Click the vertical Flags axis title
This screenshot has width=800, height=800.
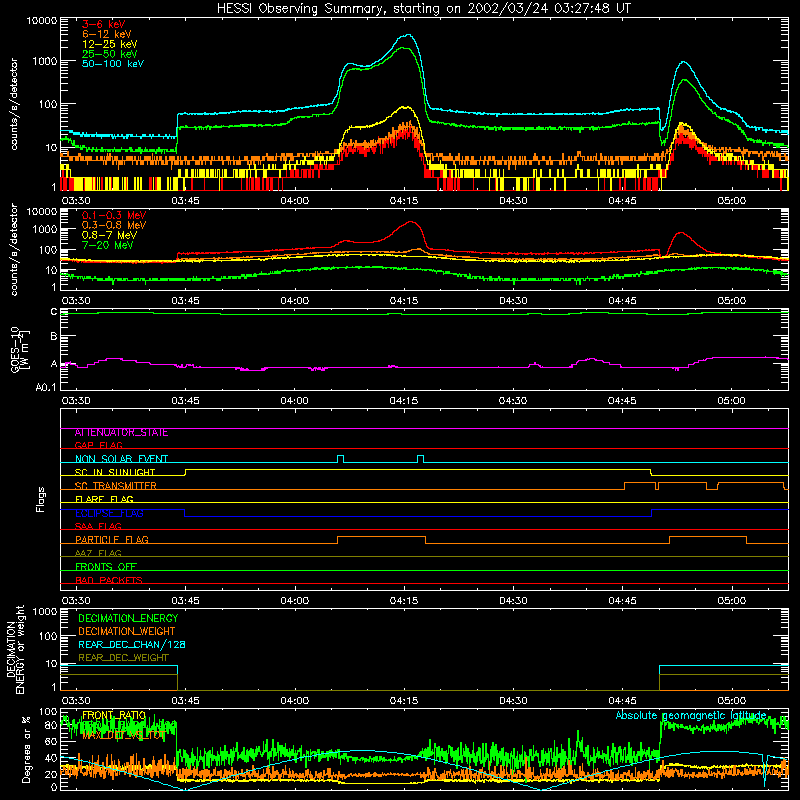coord(41,499)
